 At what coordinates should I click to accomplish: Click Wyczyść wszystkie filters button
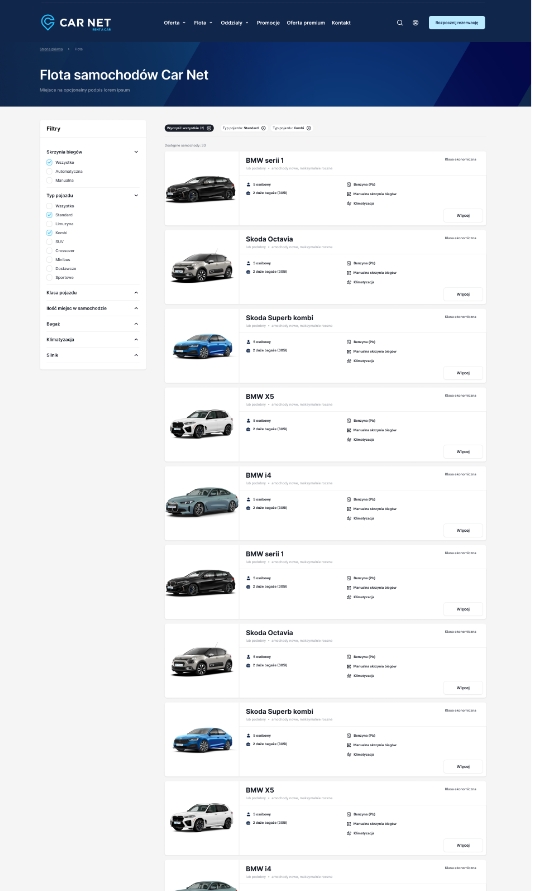tap(189, 128)
